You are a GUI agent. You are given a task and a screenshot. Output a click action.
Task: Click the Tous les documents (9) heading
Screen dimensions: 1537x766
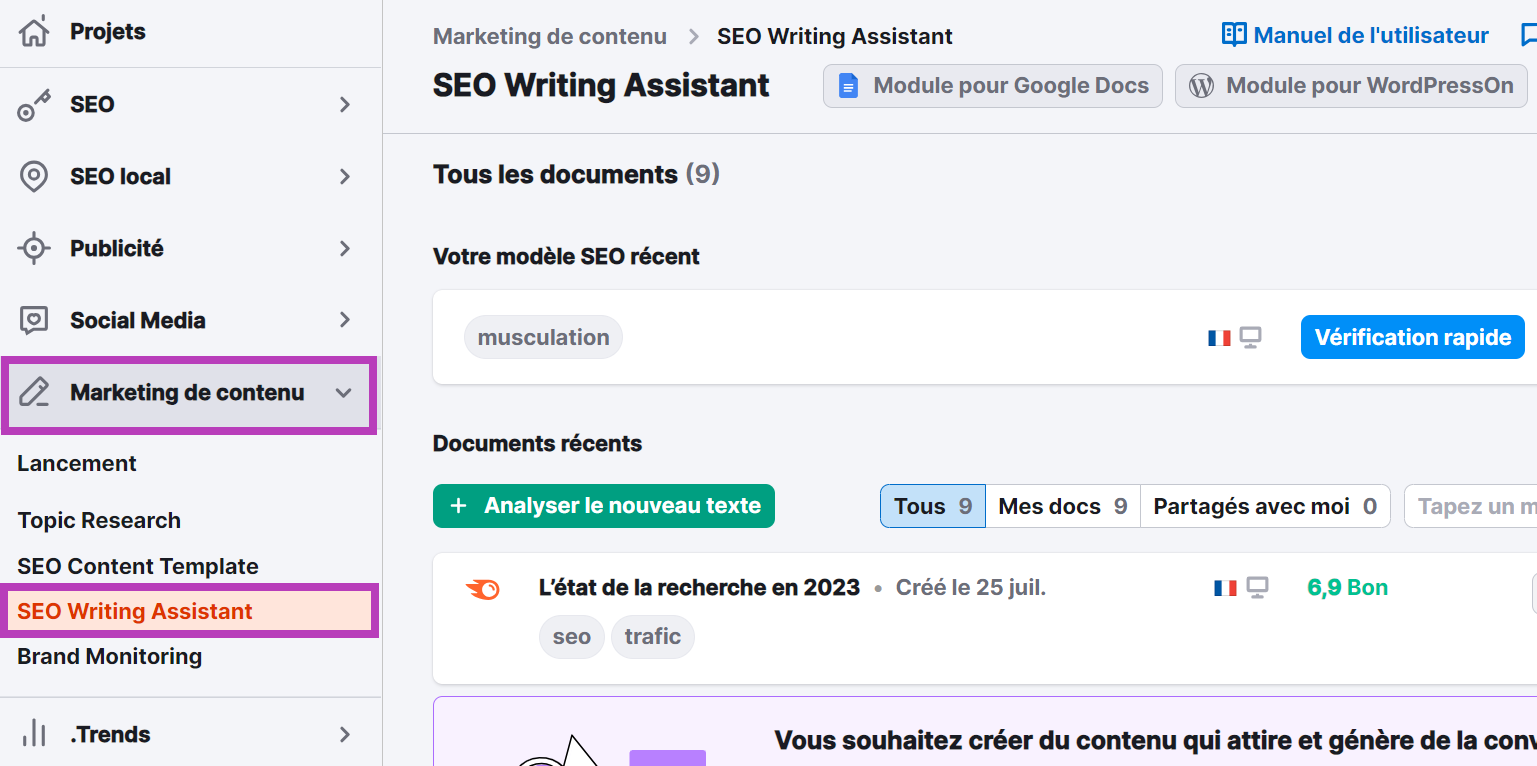(576, 175)
